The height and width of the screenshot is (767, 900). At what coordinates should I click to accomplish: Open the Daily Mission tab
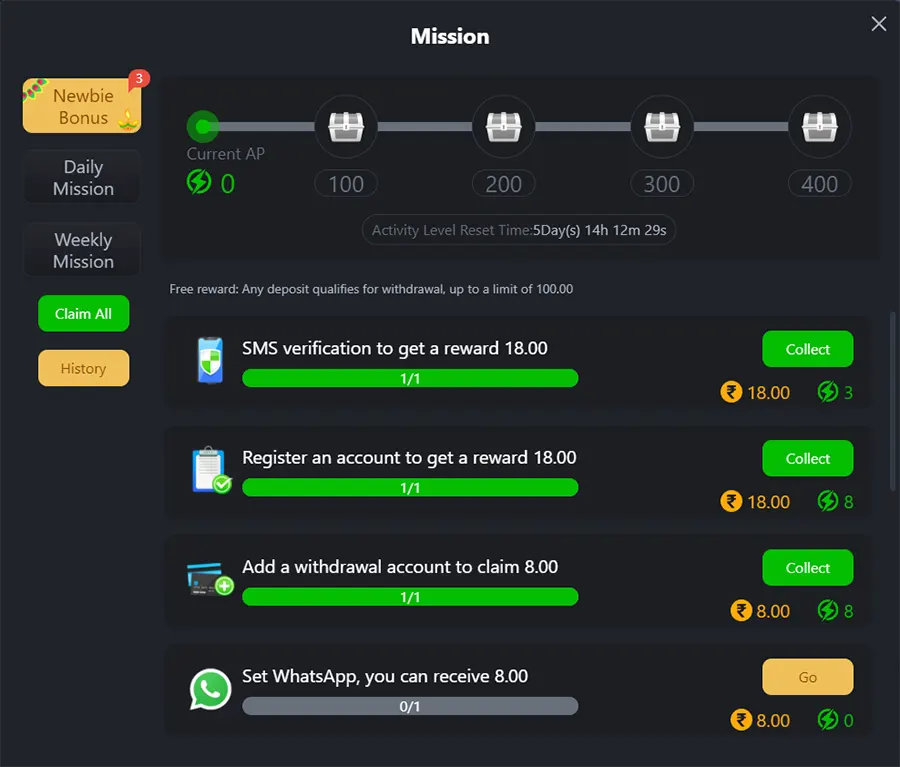[x=82, y=178]
